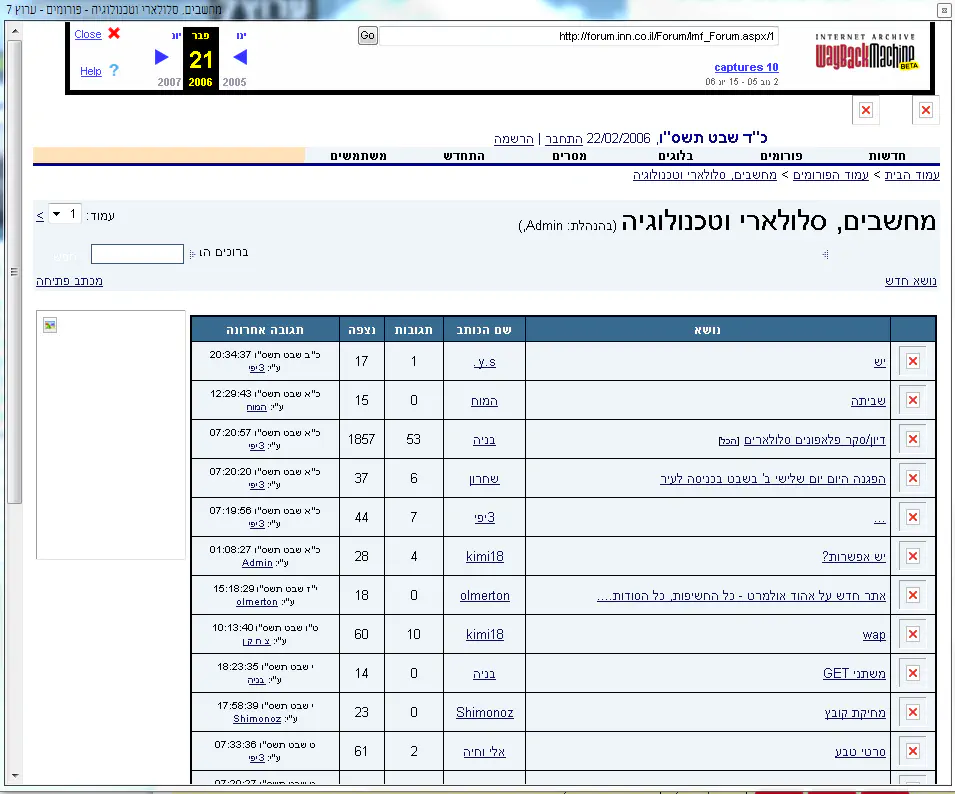The width and height of the screenshot is (955, 794).
Task: Open the page number 'עמוד' dropdown
Action: (x=65, y=215)
